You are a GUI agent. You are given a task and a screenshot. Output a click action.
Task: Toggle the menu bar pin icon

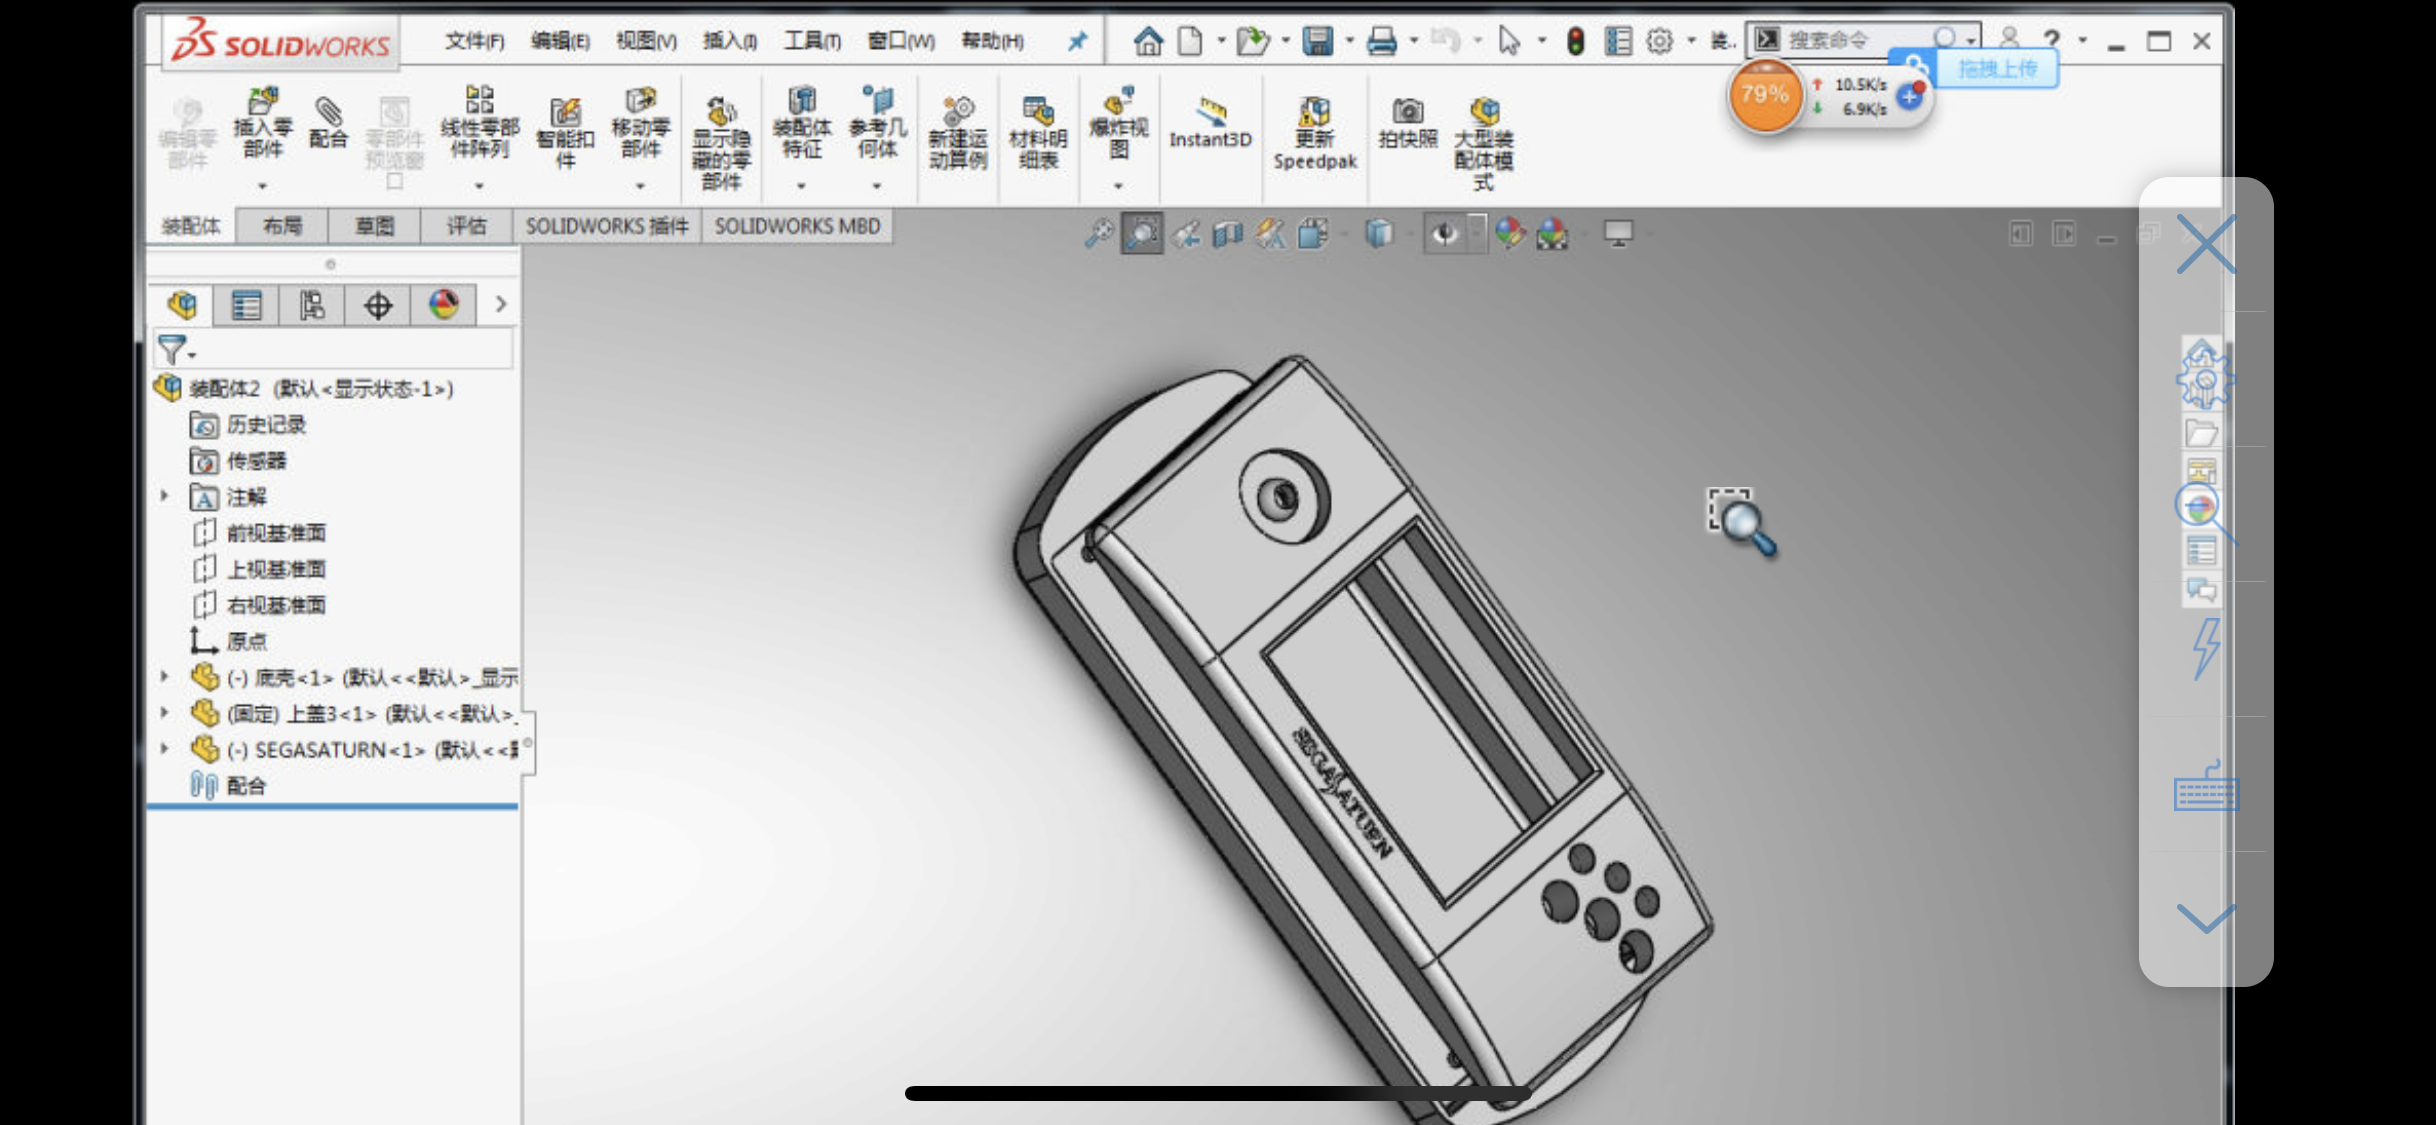point(1077,41)
